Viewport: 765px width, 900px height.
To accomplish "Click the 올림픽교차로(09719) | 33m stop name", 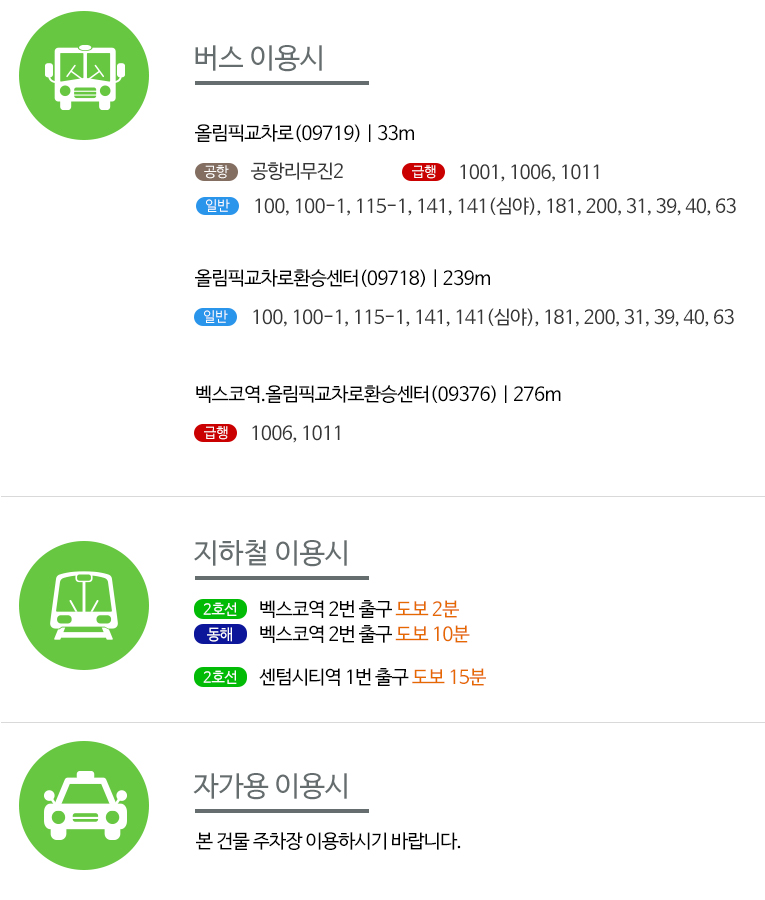I will point(304,133).
